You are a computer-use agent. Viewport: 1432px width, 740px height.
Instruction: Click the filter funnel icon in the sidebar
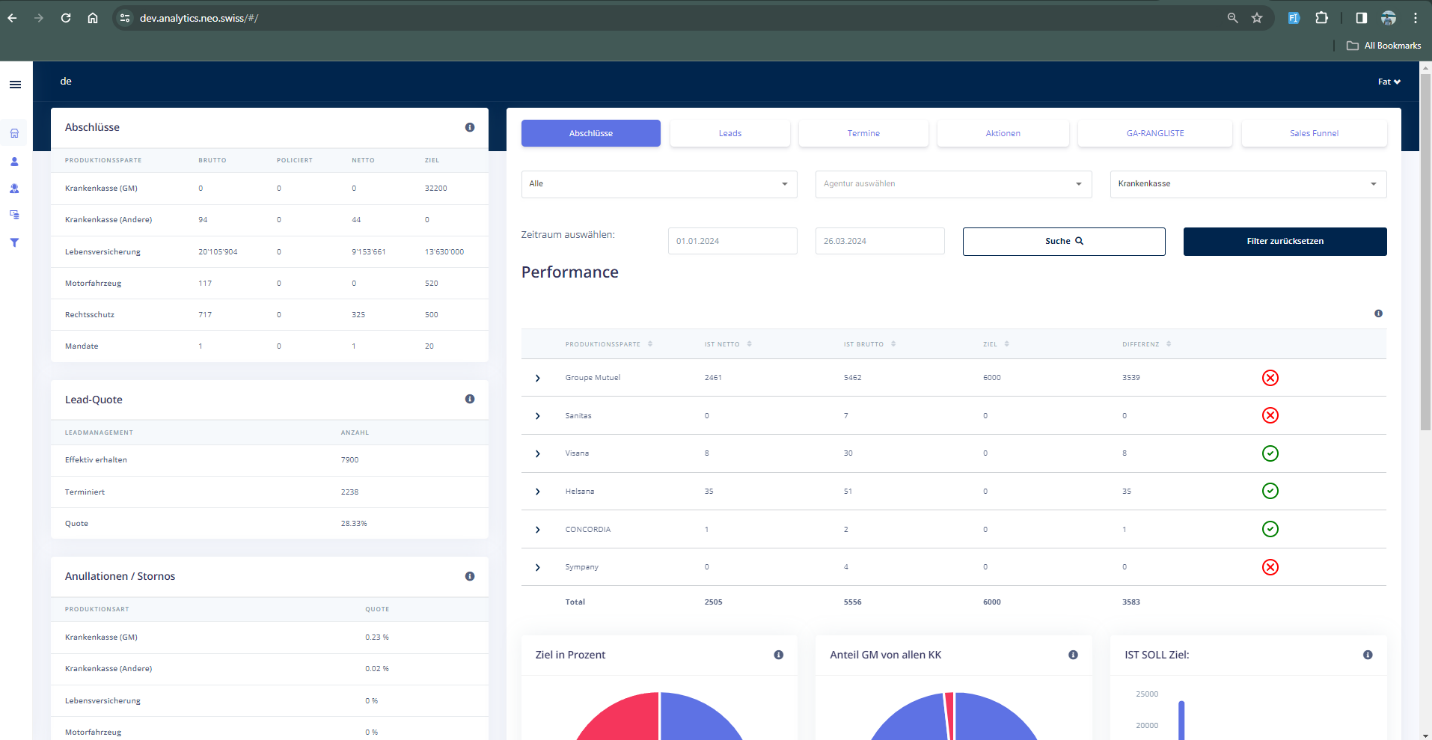(15, 242)
